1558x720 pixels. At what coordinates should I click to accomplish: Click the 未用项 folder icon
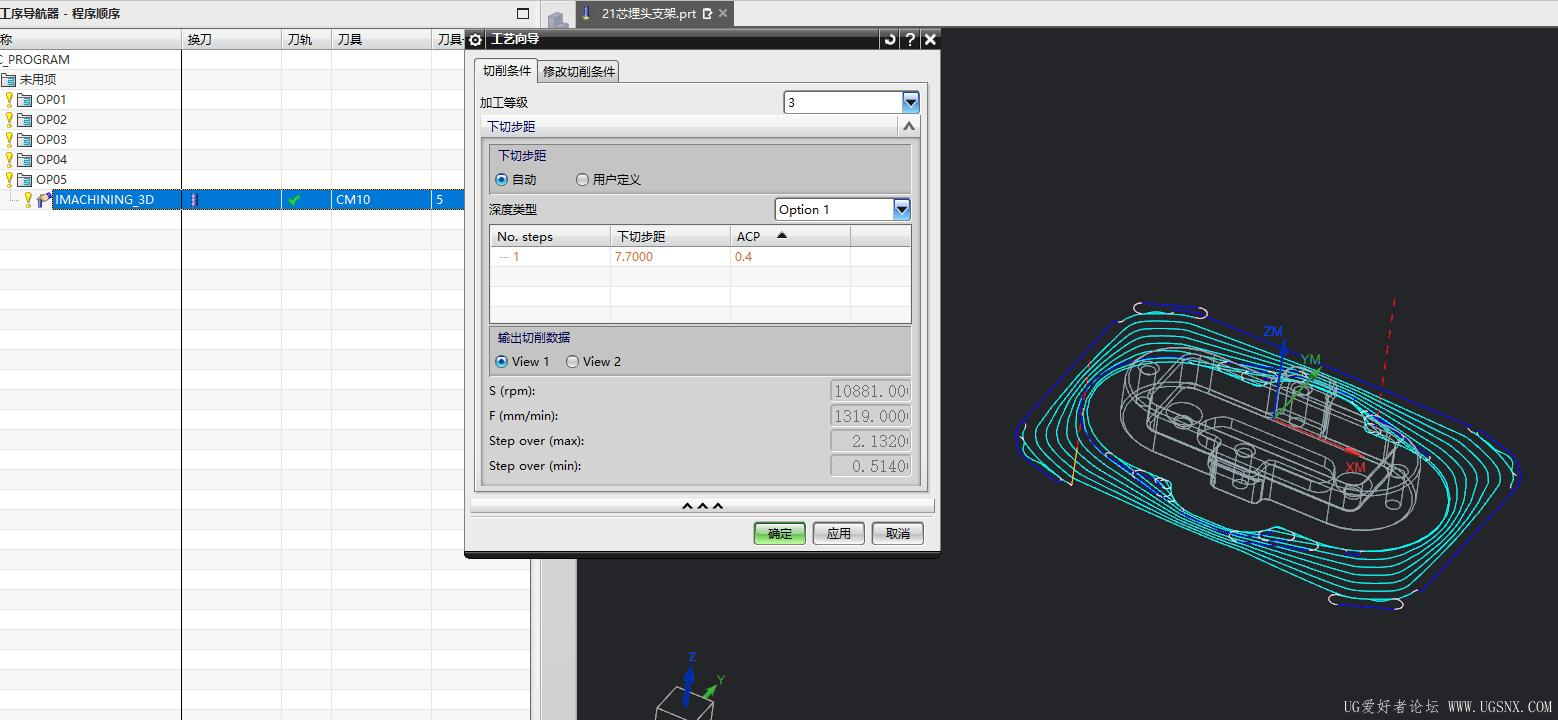point(9,80)
